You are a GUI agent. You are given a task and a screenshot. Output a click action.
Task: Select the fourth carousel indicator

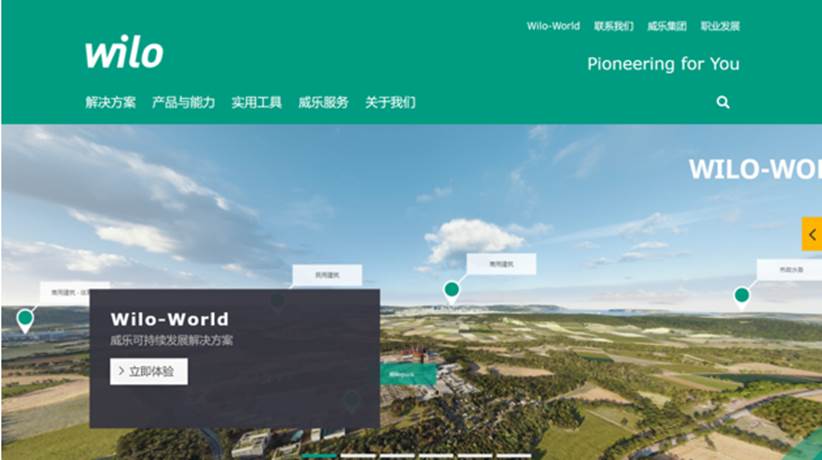point(436,456)
